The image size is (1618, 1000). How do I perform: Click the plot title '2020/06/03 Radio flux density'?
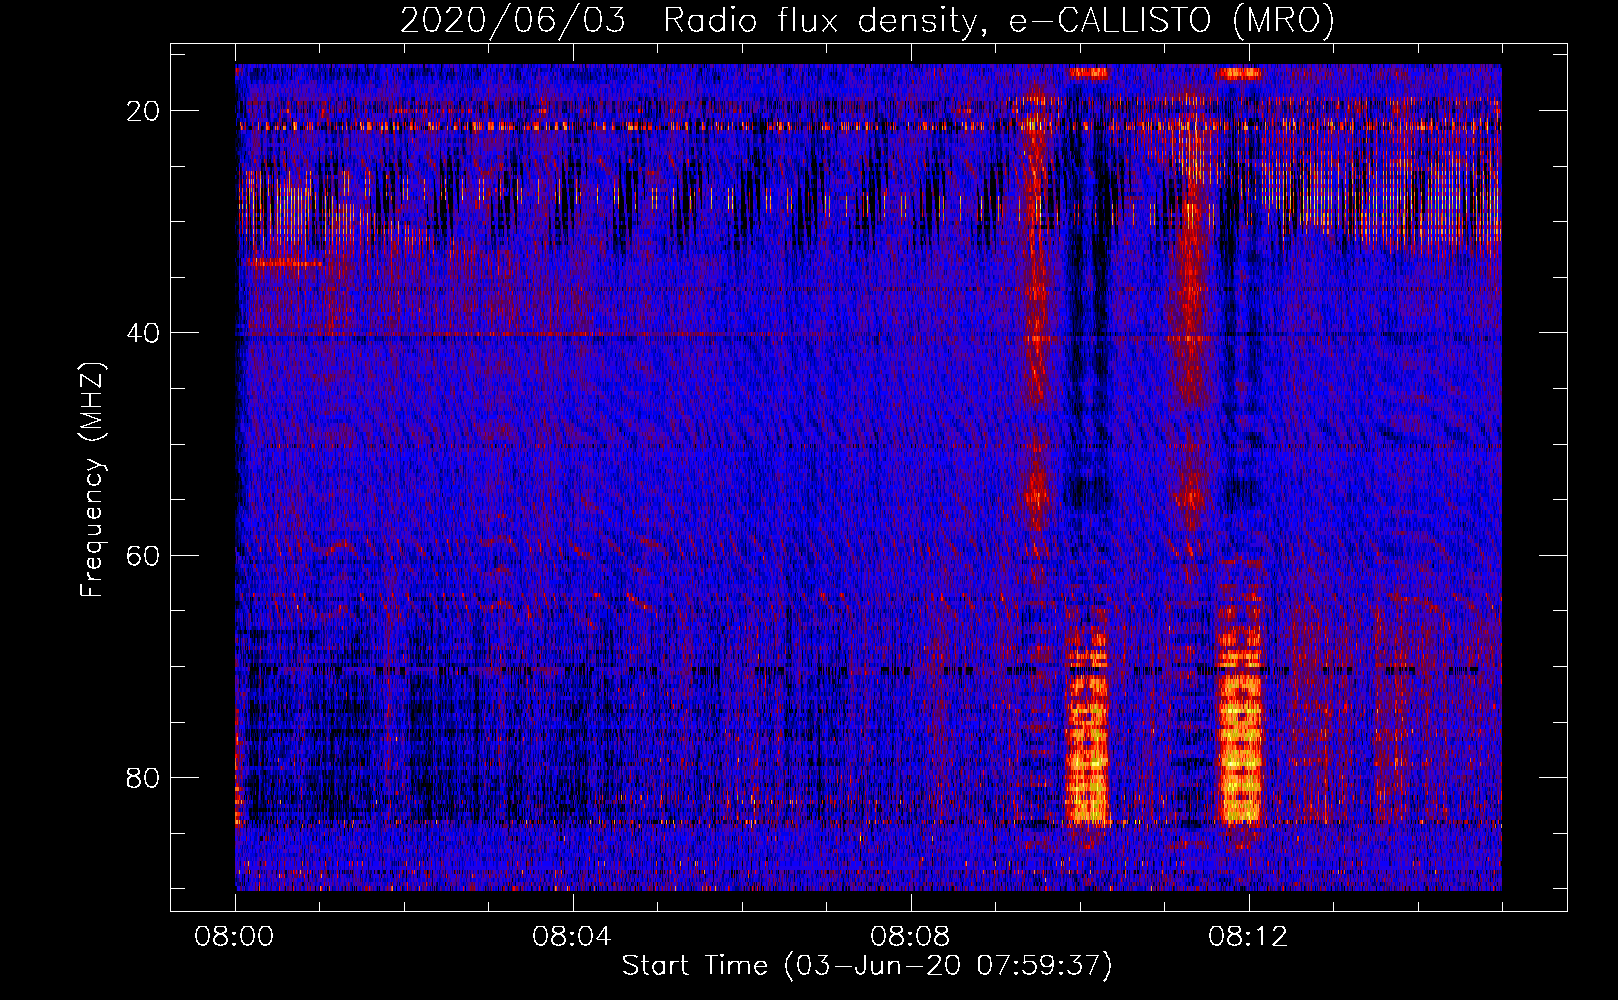[867, 21]
